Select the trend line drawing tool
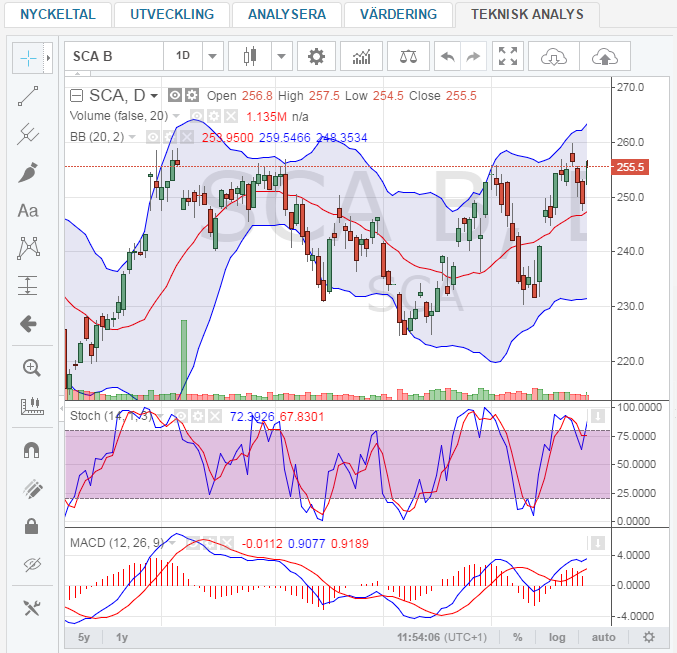Image resolution: width=677 pixels, height=653 pixels. 28,96
